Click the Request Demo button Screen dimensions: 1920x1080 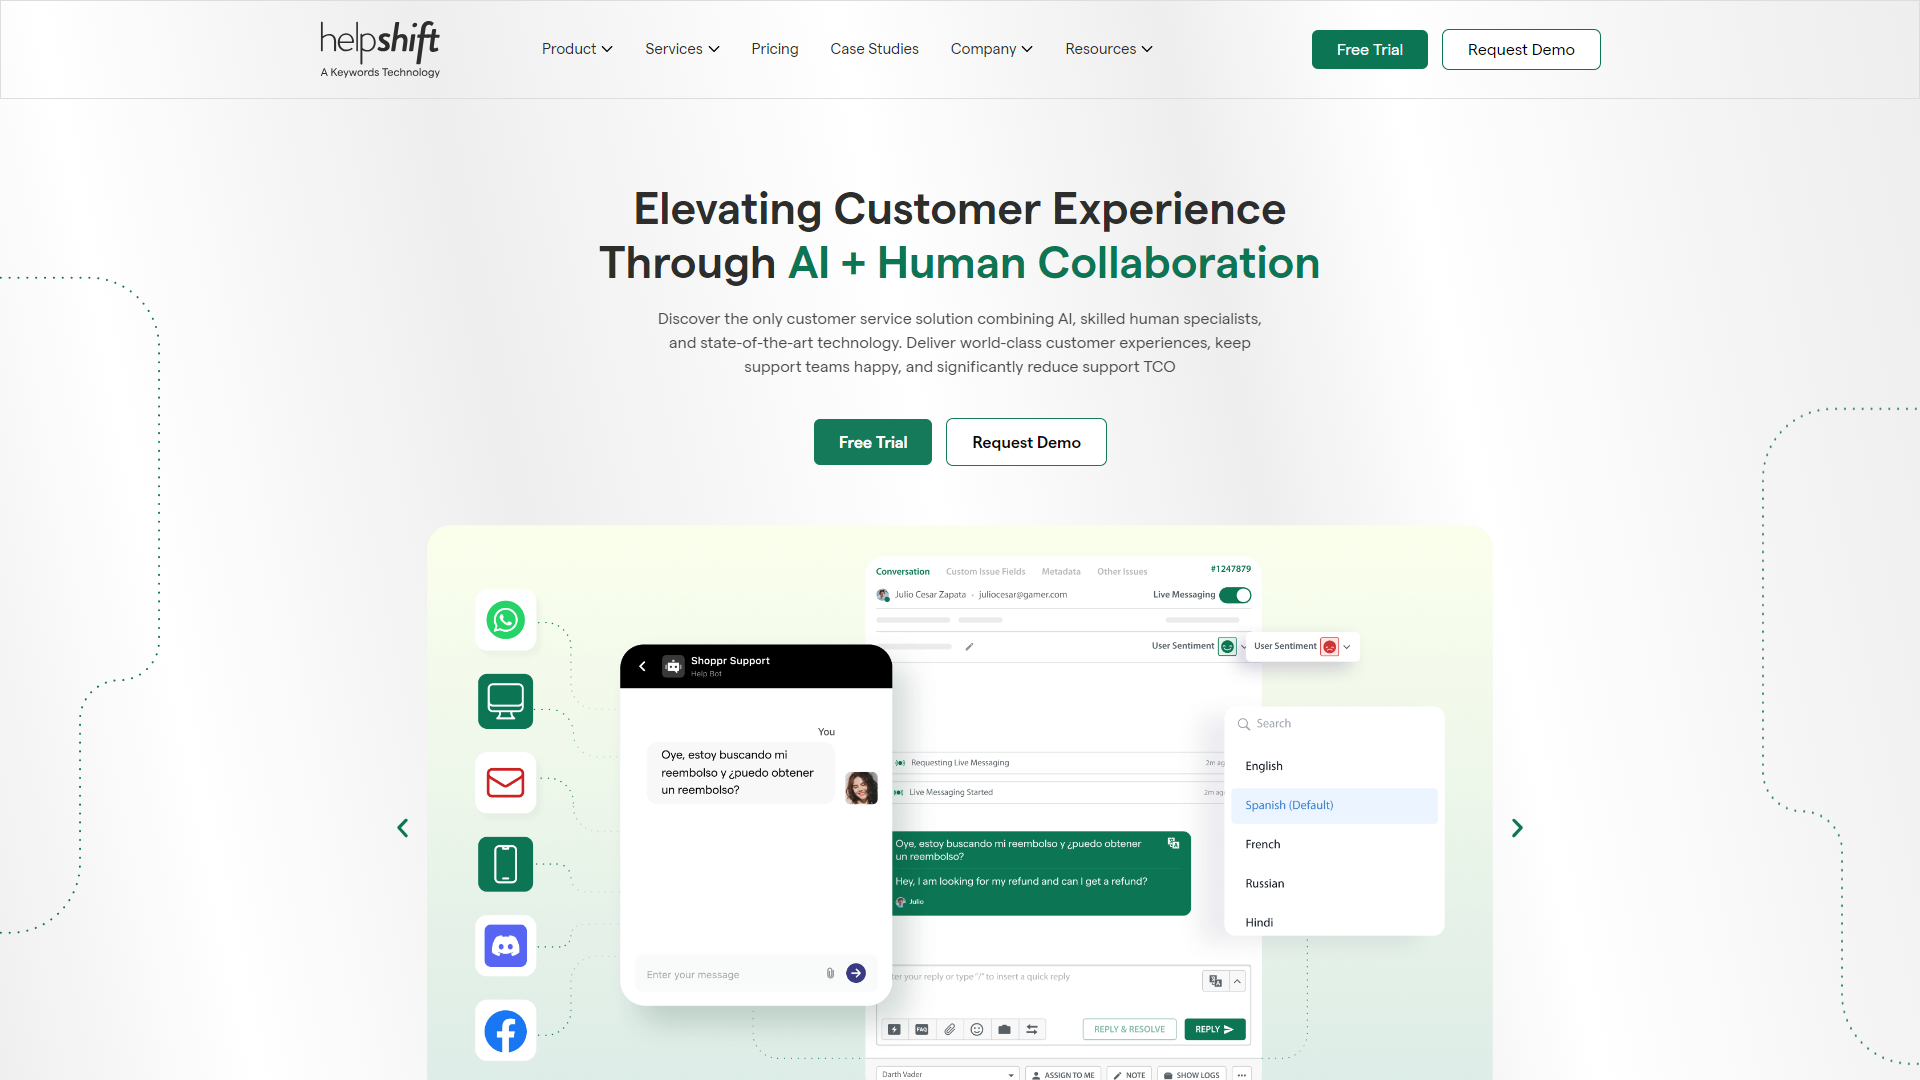coord(1519,49)
